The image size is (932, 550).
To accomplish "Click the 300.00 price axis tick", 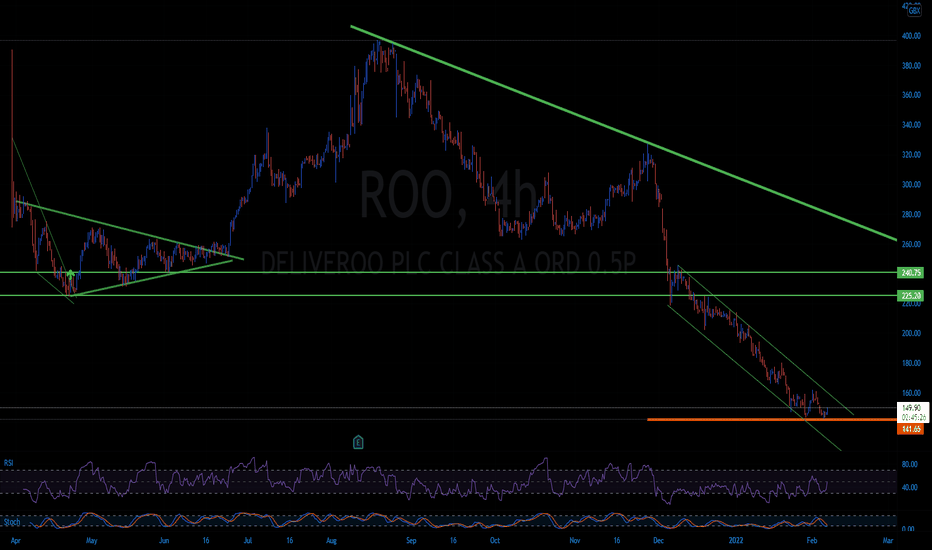I will click(911, 184).
